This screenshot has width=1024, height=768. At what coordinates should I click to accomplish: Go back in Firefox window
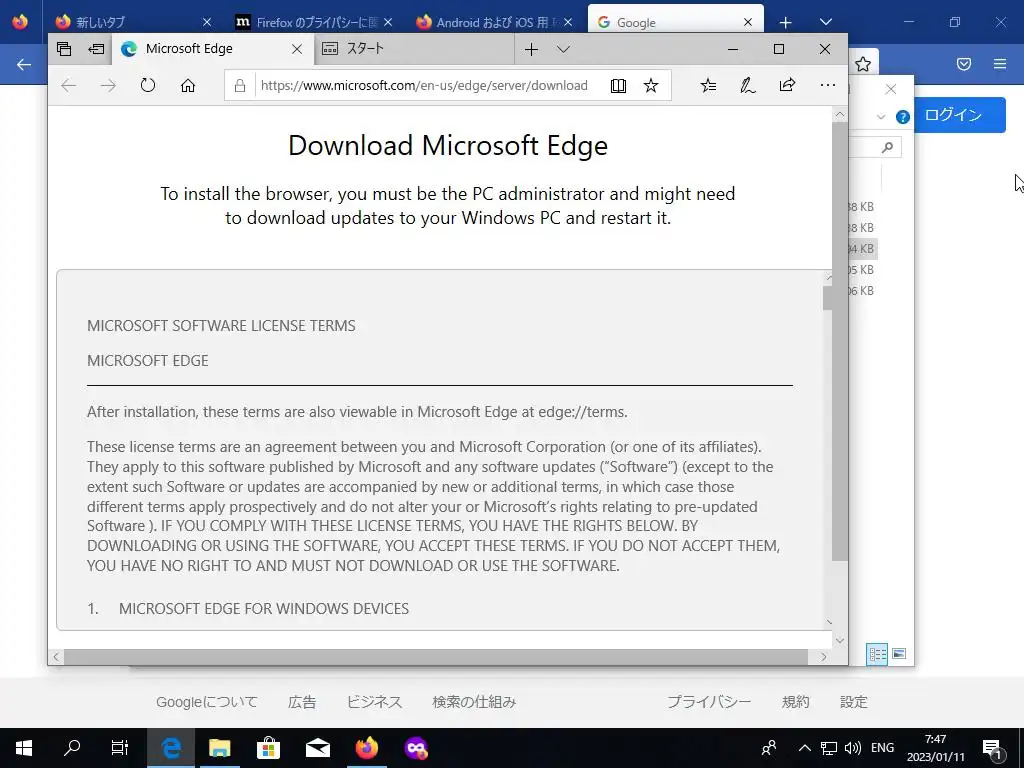(x=24, y=64)
